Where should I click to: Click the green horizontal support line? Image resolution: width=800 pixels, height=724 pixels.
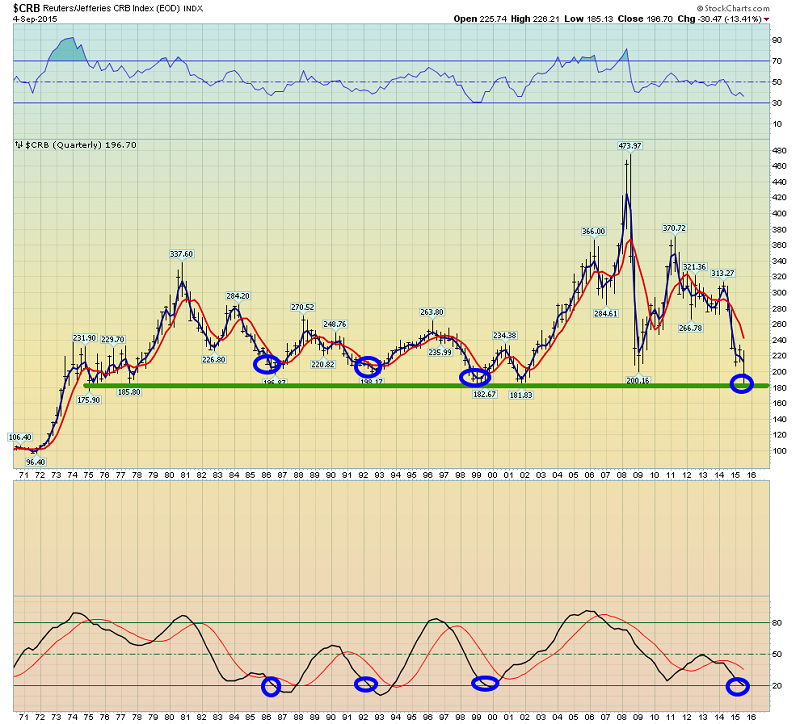click(426, 386)
